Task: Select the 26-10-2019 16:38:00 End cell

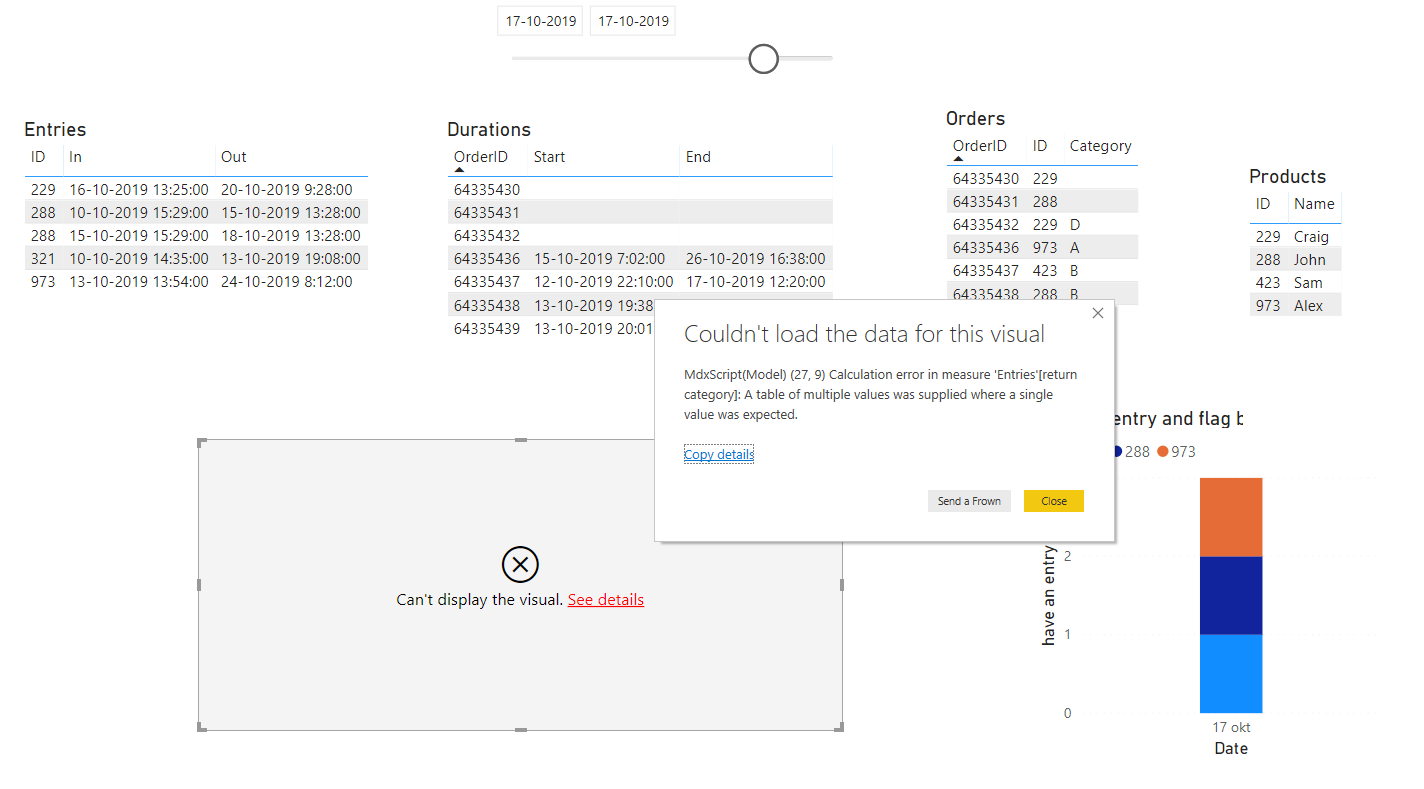Action: click(x=756, y=259)
